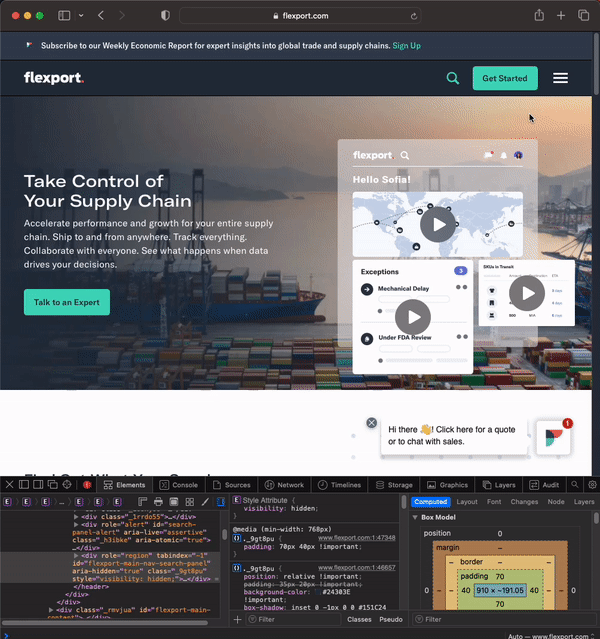Viewport: 600px width, 639px height.
Task: Select Node sidebar tab
Action: [556, 502]
